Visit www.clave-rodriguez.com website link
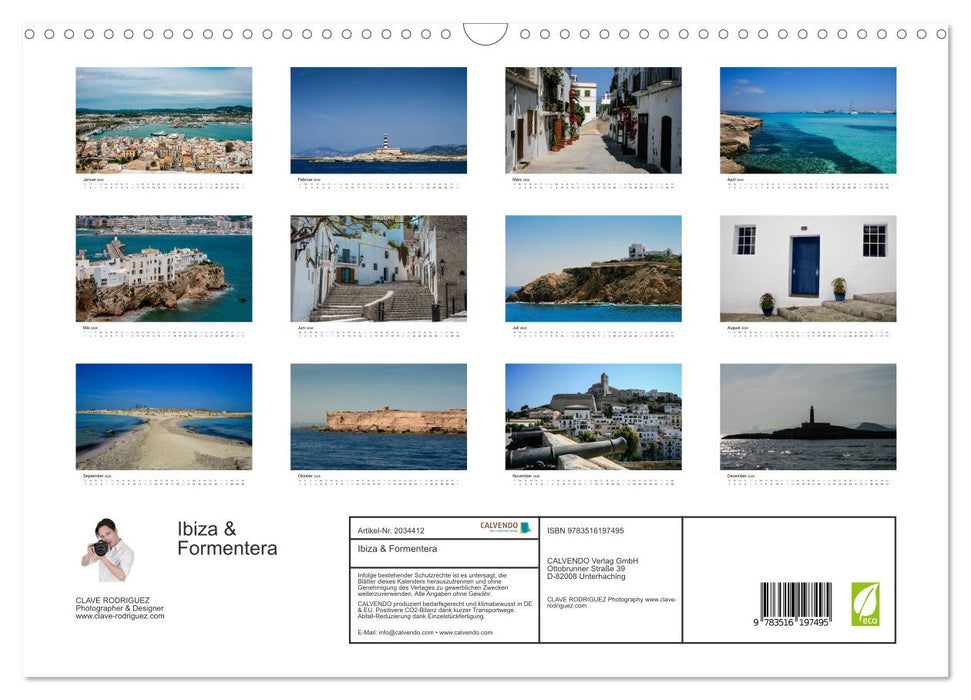 pyautogui.click(x=121, y=616)
